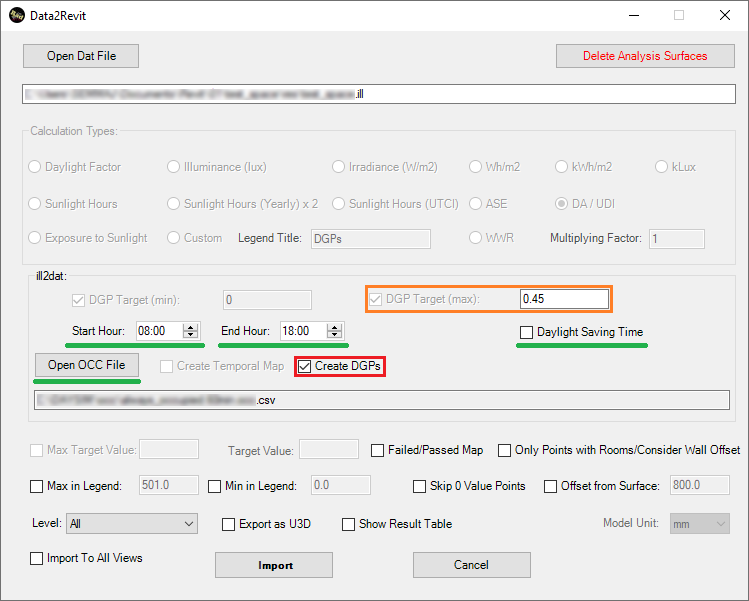749x601 pixels.
Task: Open the Level dropdown showing All
Action: point(132,524)
